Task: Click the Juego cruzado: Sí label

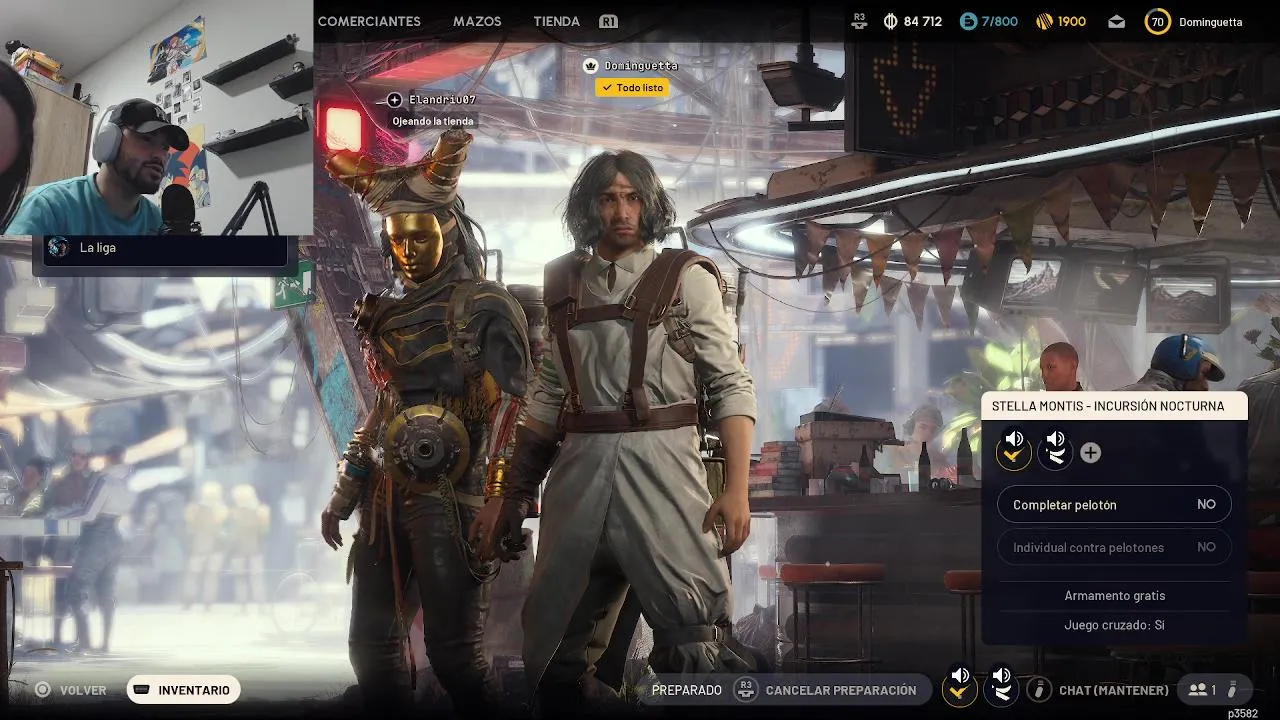Action: (1114, 625)
